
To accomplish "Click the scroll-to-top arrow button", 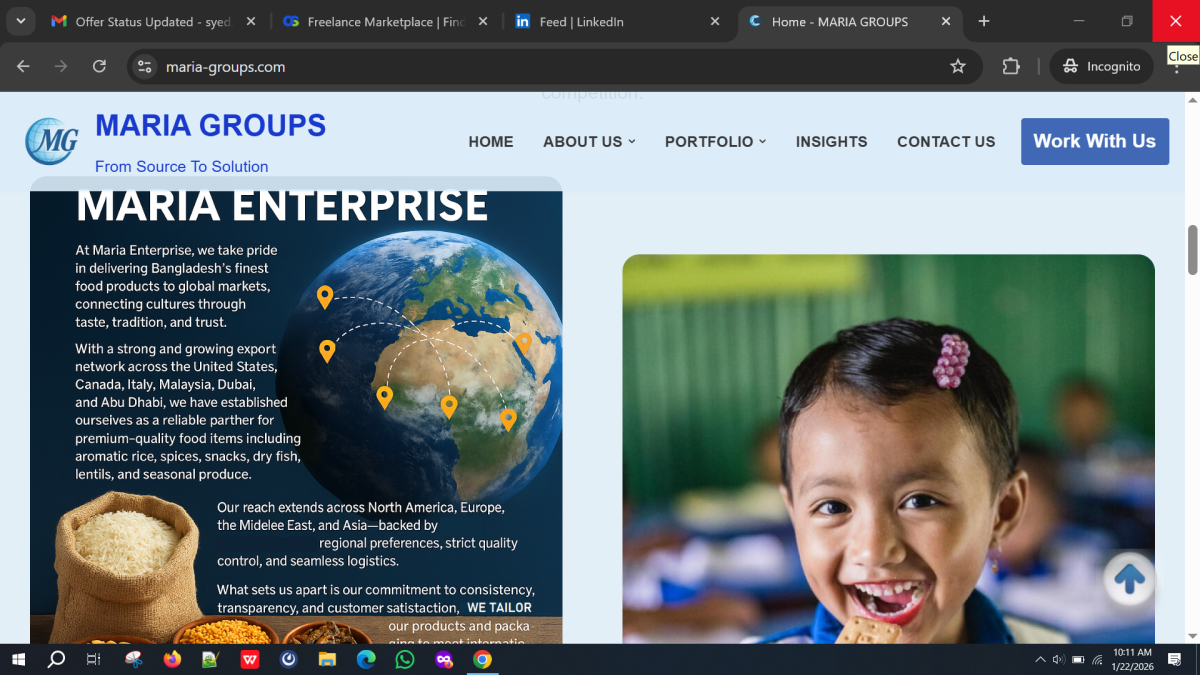I will (x=1129, y=578).
